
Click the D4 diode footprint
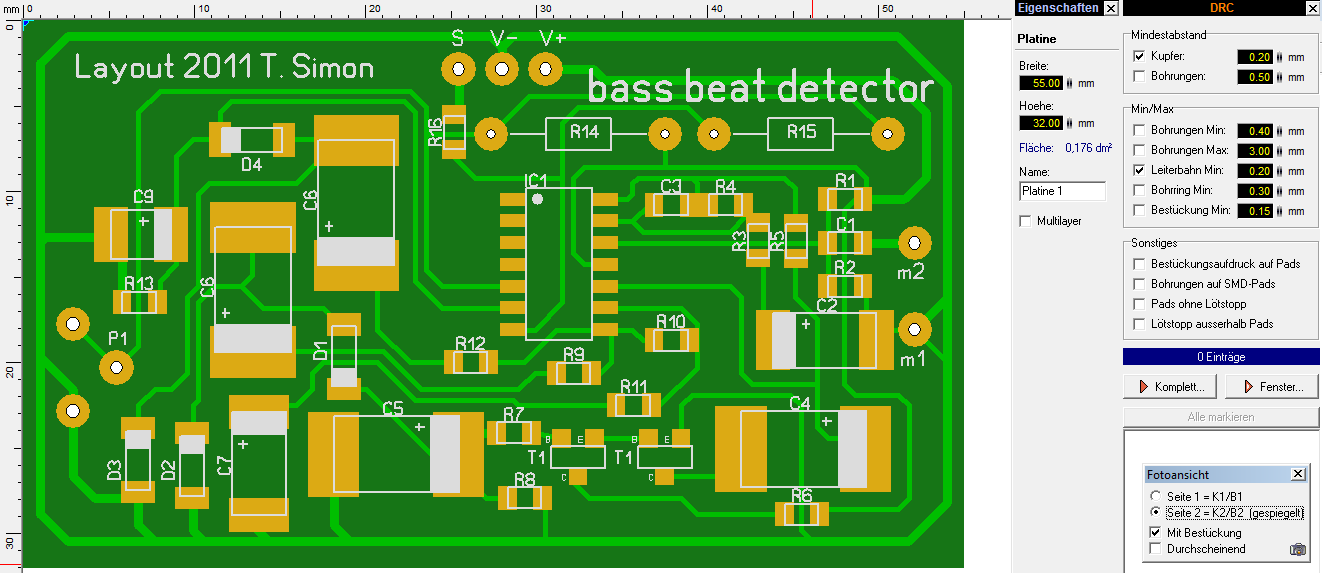pyautogui.click(x=251, y=140)
